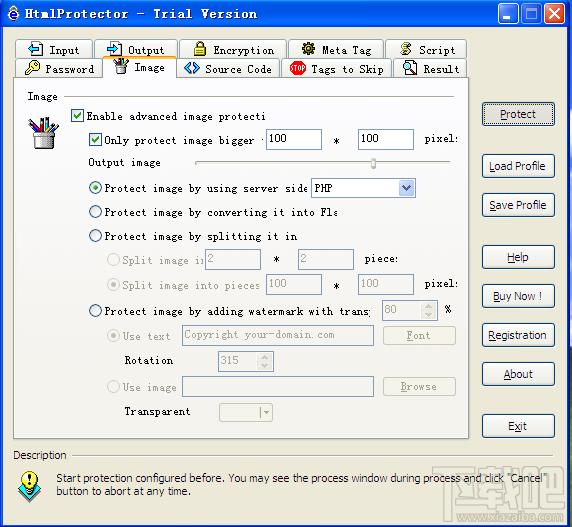Click the watermark text Copyright field
Image resolution: width=572 pixels, height=527 pixels.
[278, 336]
